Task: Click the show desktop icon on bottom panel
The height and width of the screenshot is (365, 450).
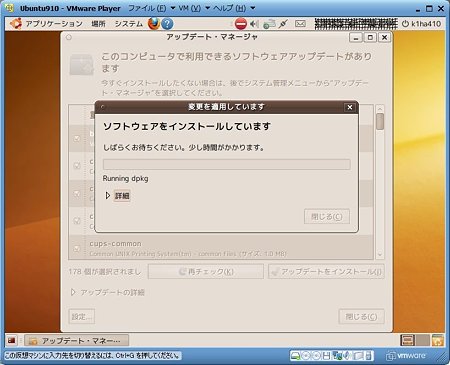Action: [x=11, y=340]
